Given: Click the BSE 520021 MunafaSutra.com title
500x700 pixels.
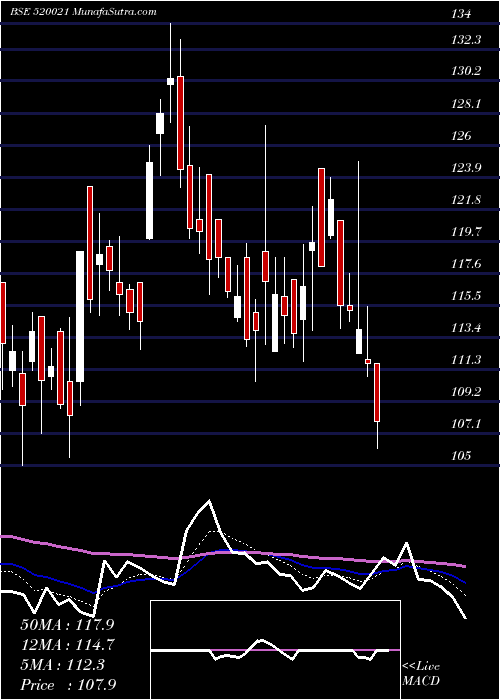Looking at the screenshot, I should tap(83, 12).
